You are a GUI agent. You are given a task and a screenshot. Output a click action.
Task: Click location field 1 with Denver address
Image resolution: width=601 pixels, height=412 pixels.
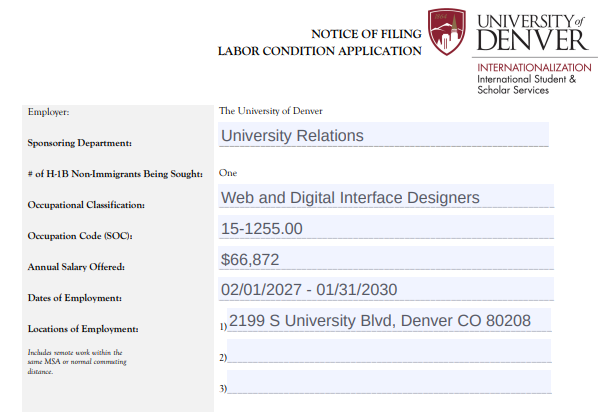[389, 320]
